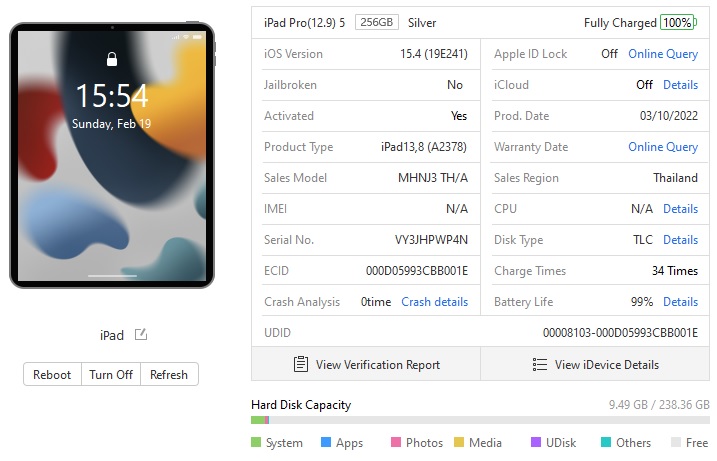Open View iDevice Details

click(595, 364)
